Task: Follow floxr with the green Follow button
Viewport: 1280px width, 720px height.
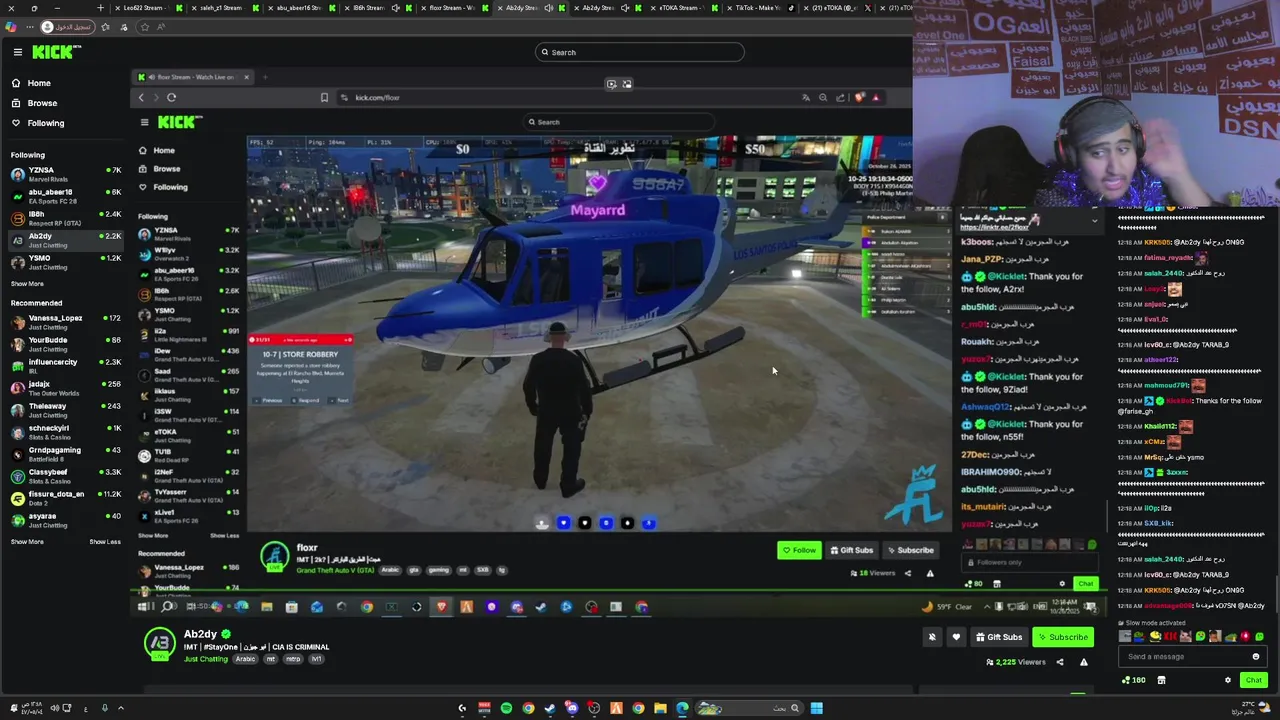Action: (799, 550)
